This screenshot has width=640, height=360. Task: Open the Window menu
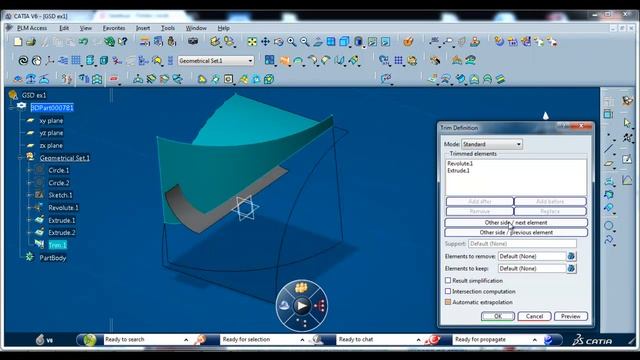coord(196,28)
